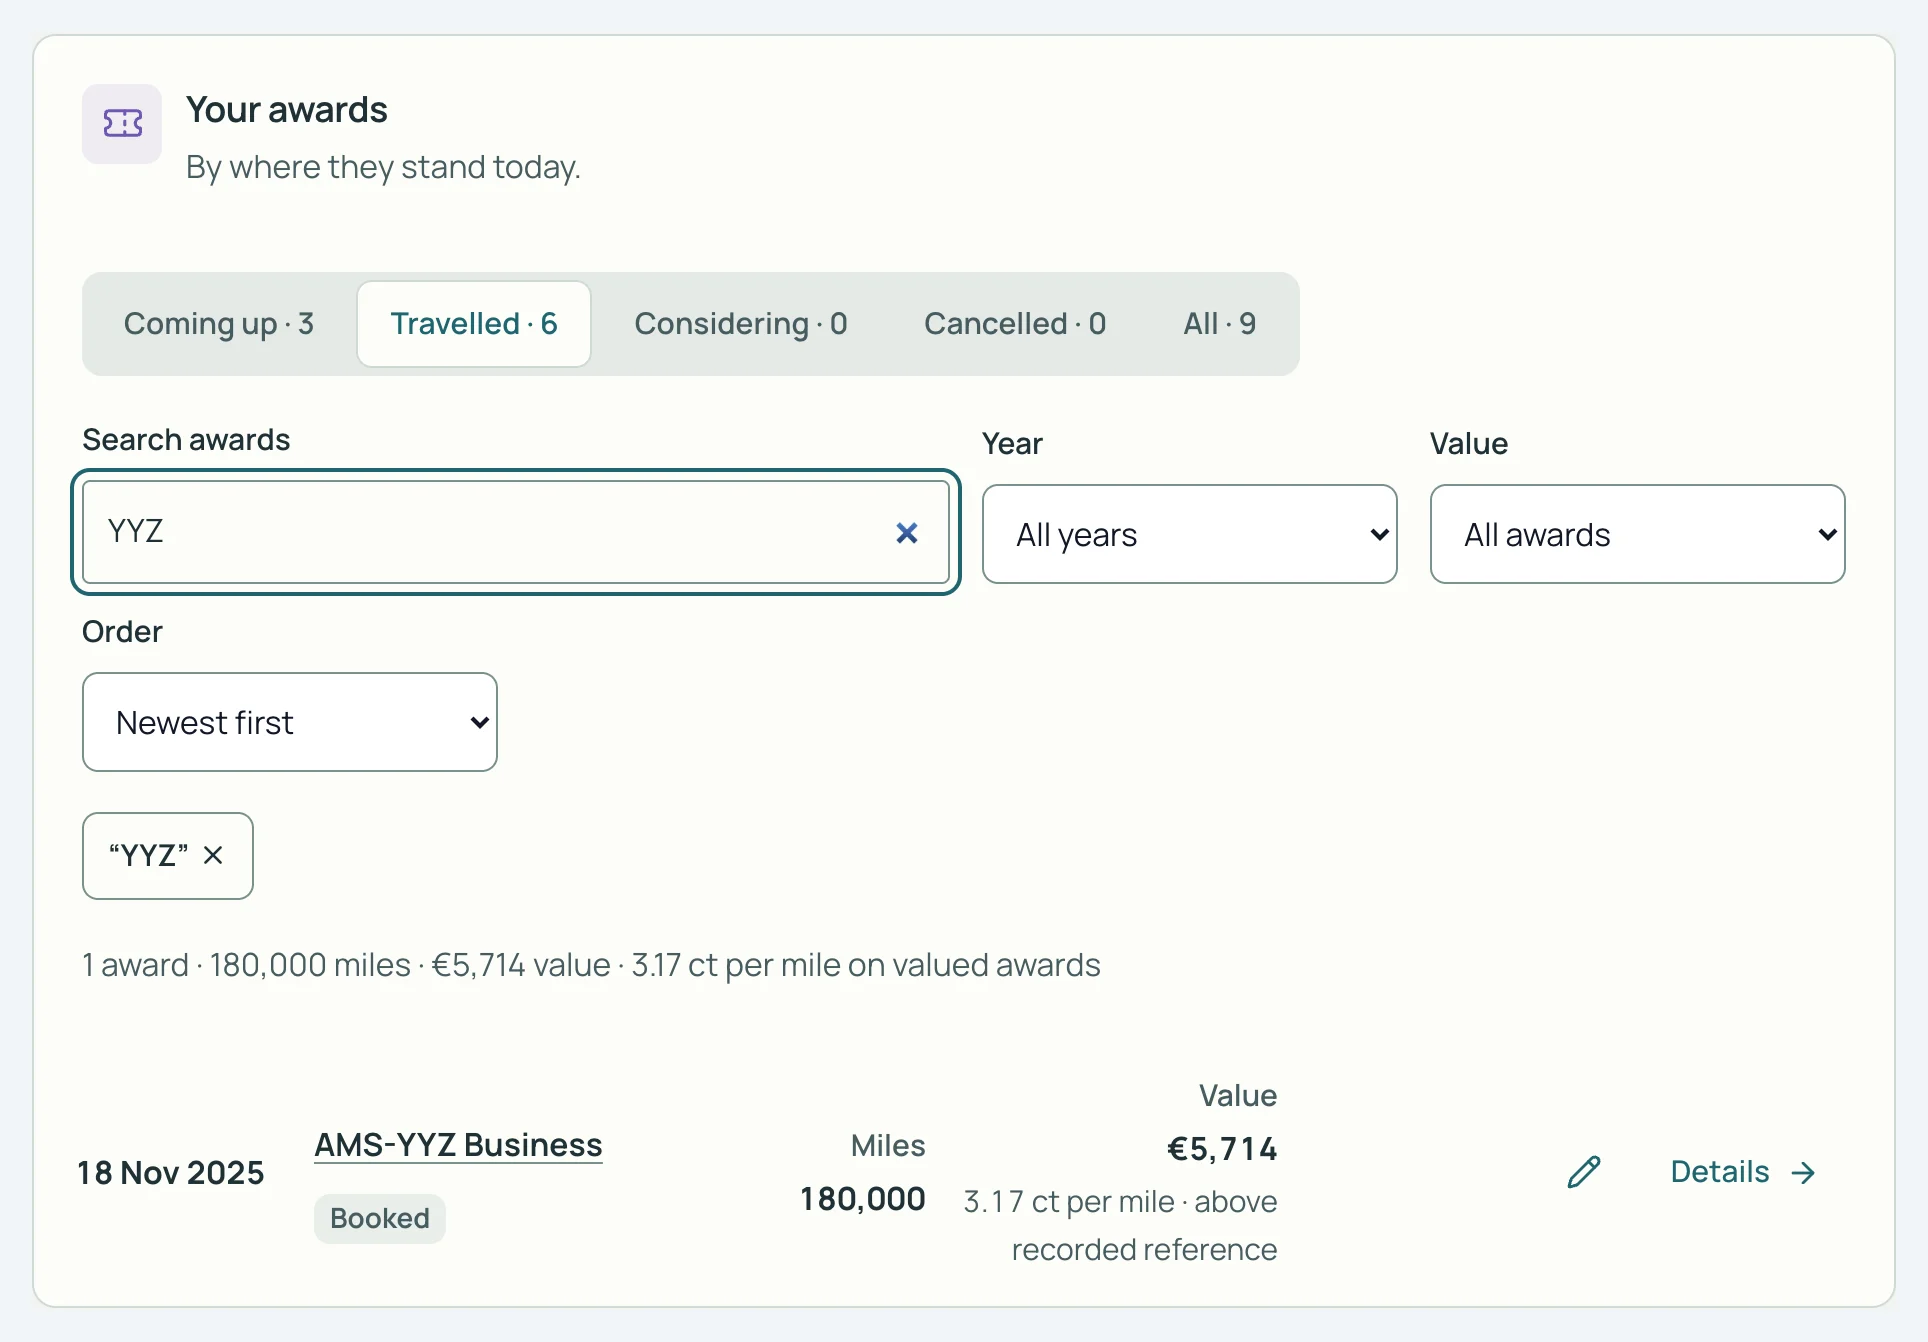This screenshot has height=1342, width=1928.
Task: Show All awards tab
Action: point(1220,324)
